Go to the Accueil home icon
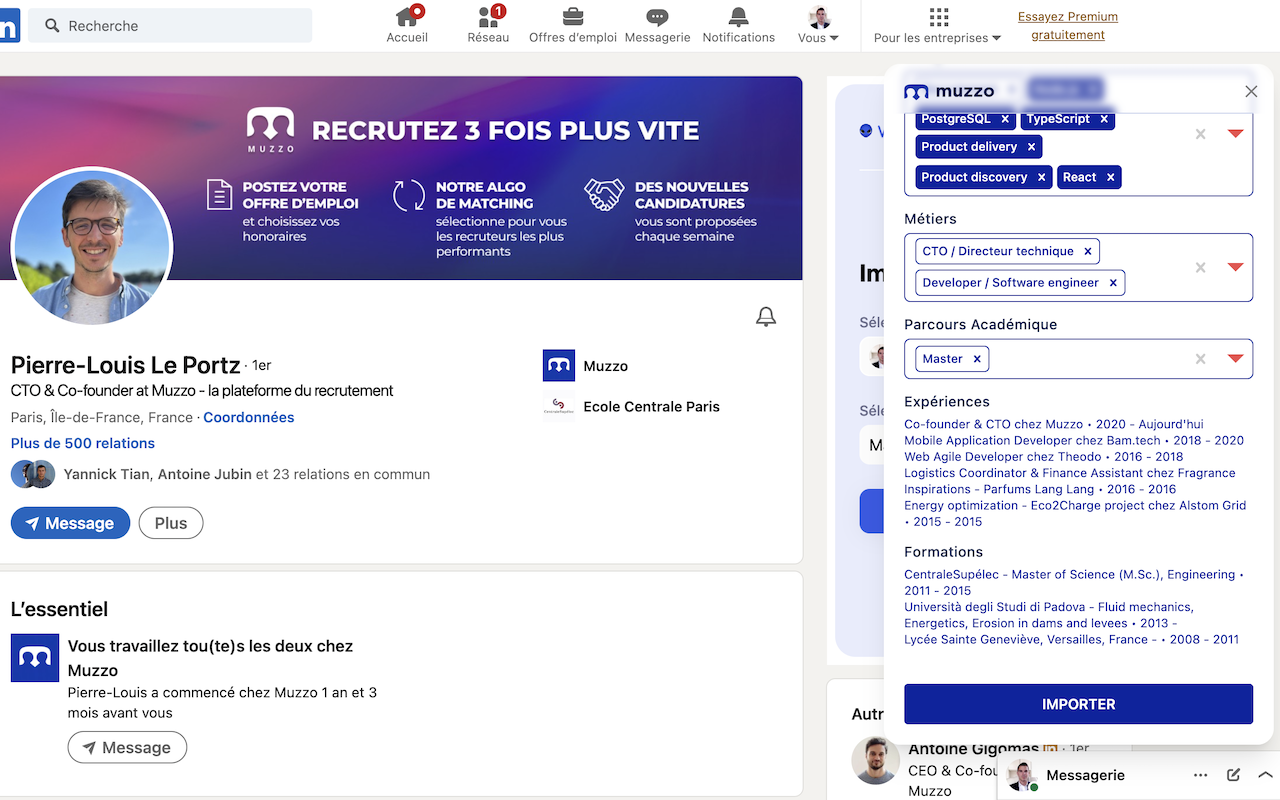 [407, 16]
